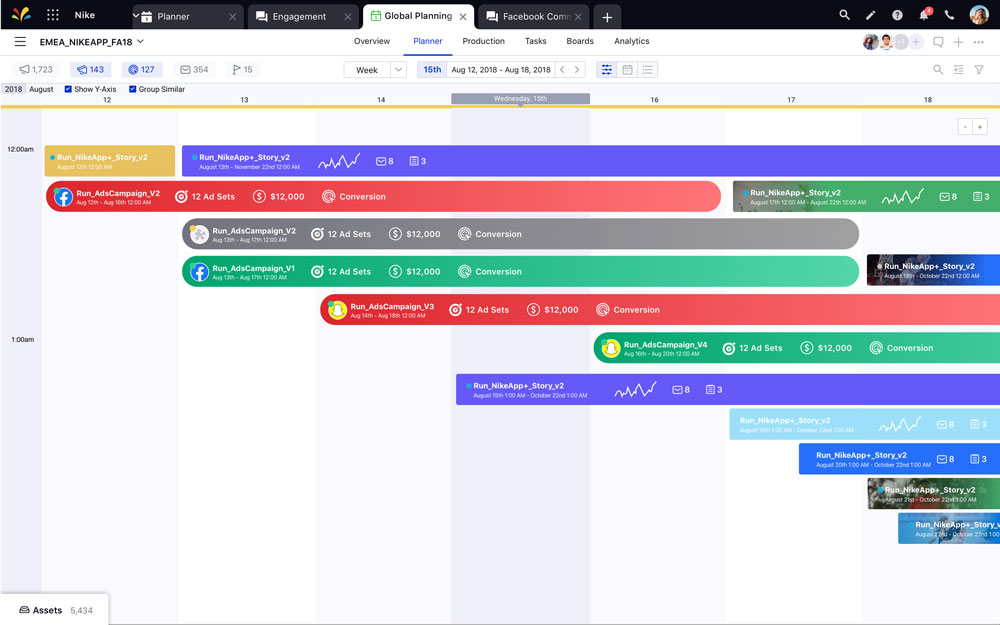Image resolution: width=1000 pixels, height=625 pixels.
Task: Toggle the 1,723 campaigns filter
Action: tap(36, 70)
